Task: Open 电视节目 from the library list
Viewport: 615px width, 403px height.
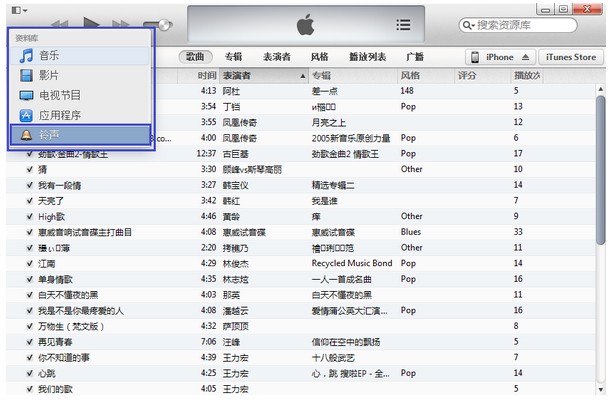Action: [60, 95]
